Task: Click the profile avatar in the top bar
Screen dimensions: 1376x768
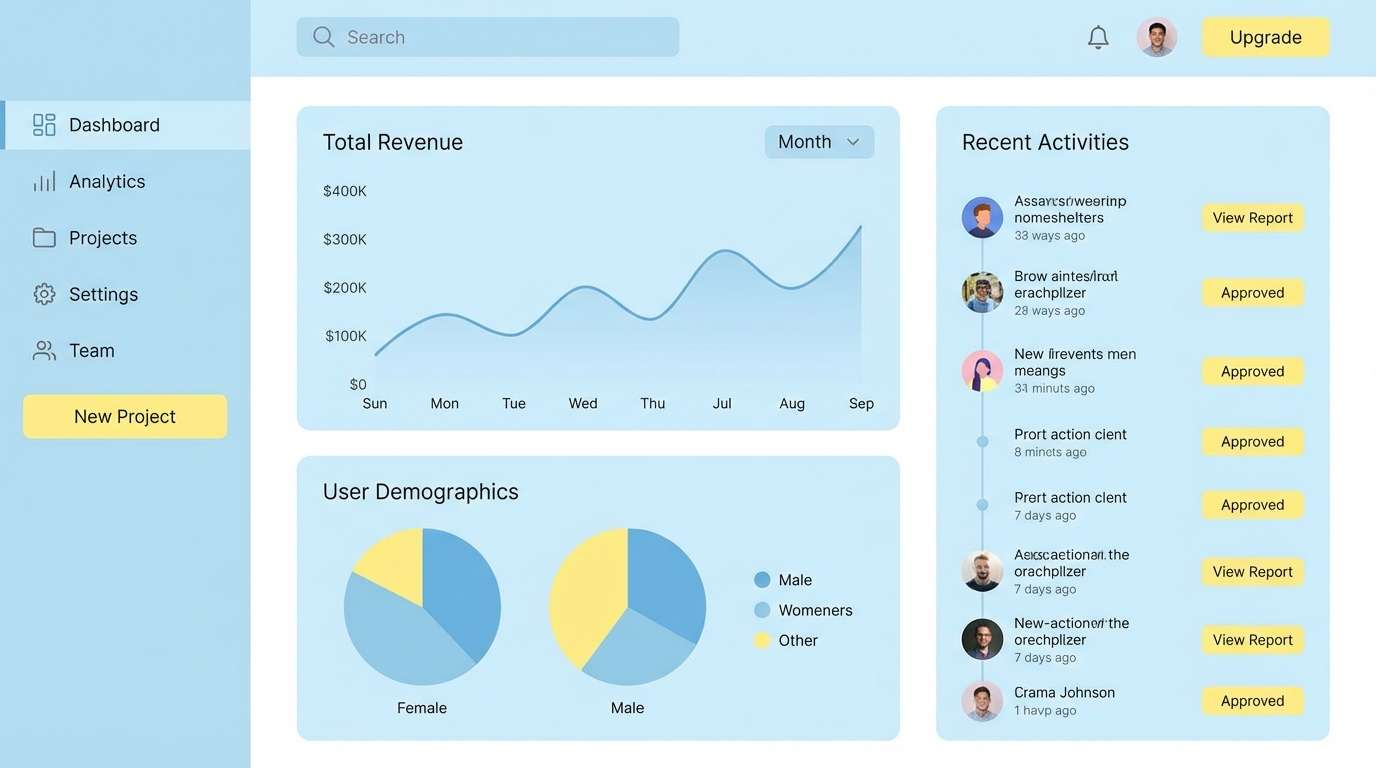Action: [x=1157, y=36]
